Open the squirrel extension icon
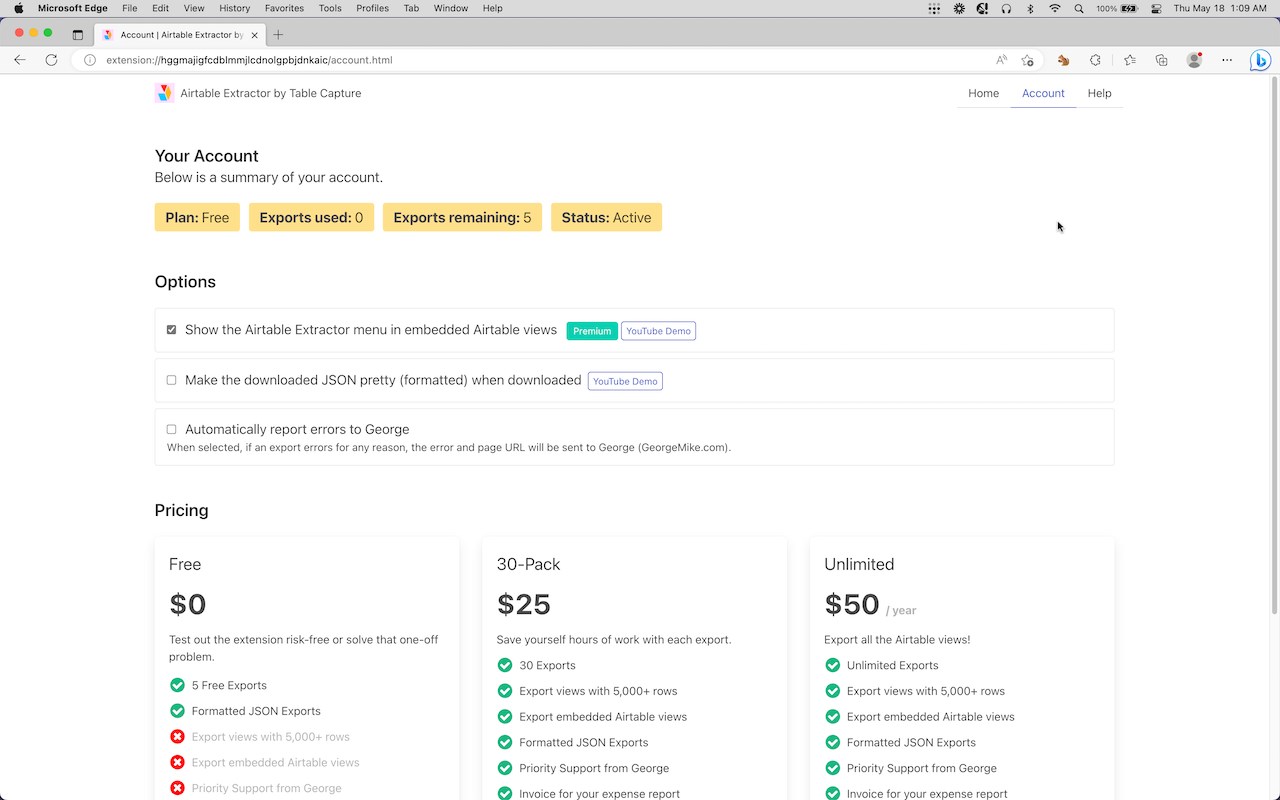This screenshot has width=1280, height=800. click(1063, 60)
